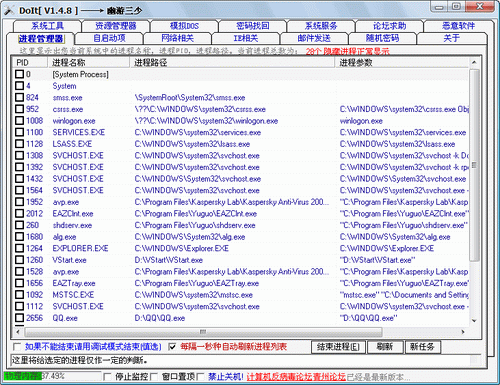Check the LSASS.EXE row checkbox
Image resolution: width=500 pixels, height=385 pixels.
pyautogui.click(x=20, y=144)
